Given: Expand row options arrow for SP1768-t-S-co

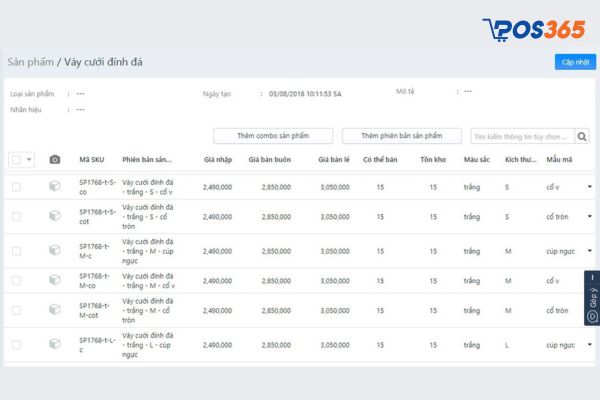Looking at the screenshot, I should [589, 187].
